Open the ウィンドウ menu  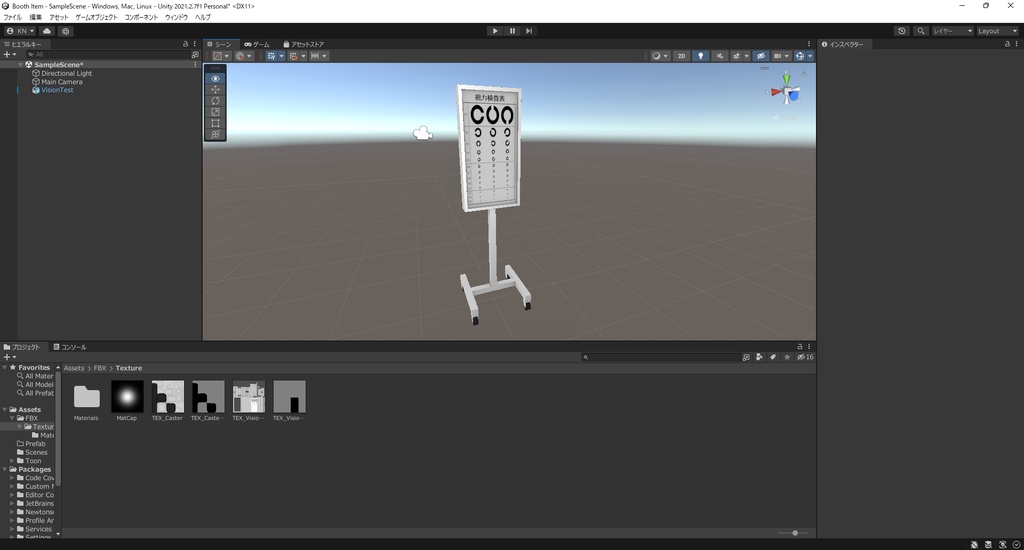pos(176,18)
